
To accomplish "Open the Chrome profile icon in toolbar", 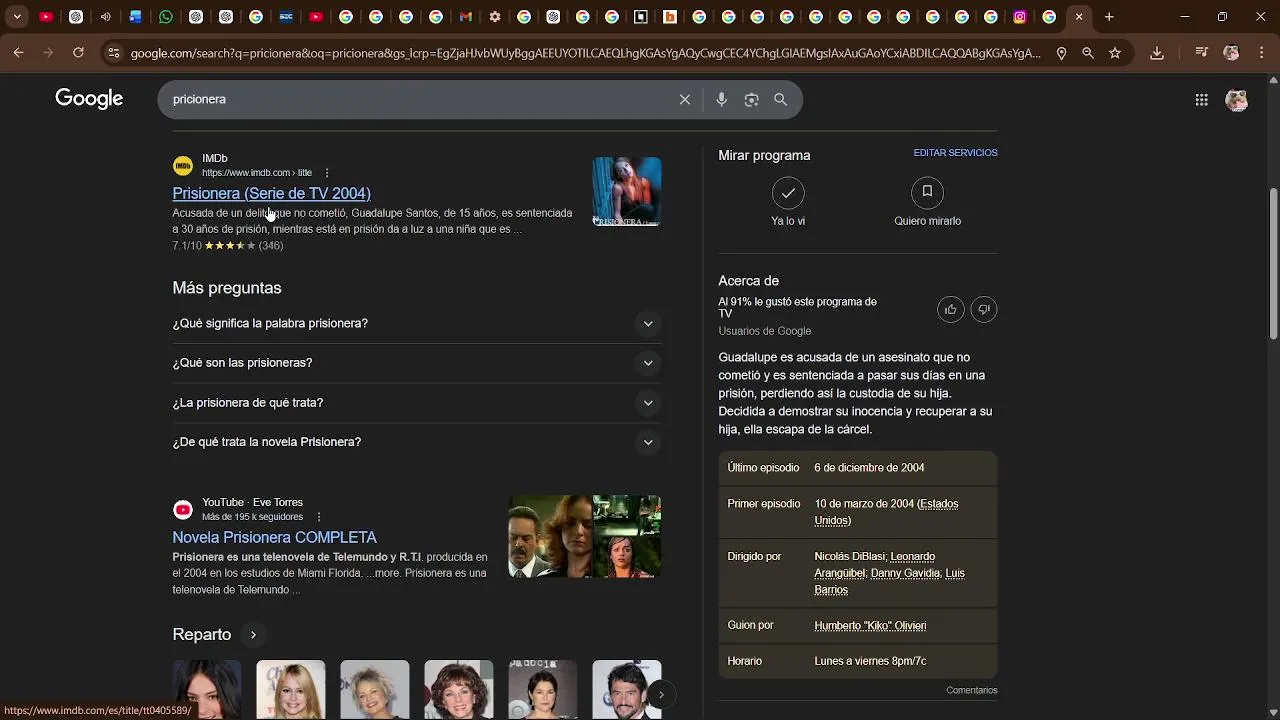I will coord(1231,53).
